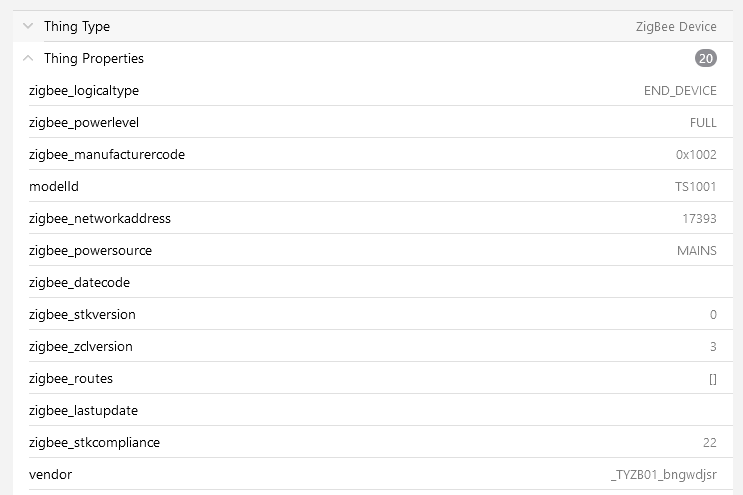Click the zigbee_manufacturercode property label
Screen dimensions: 743x495
tap(107, 154)
